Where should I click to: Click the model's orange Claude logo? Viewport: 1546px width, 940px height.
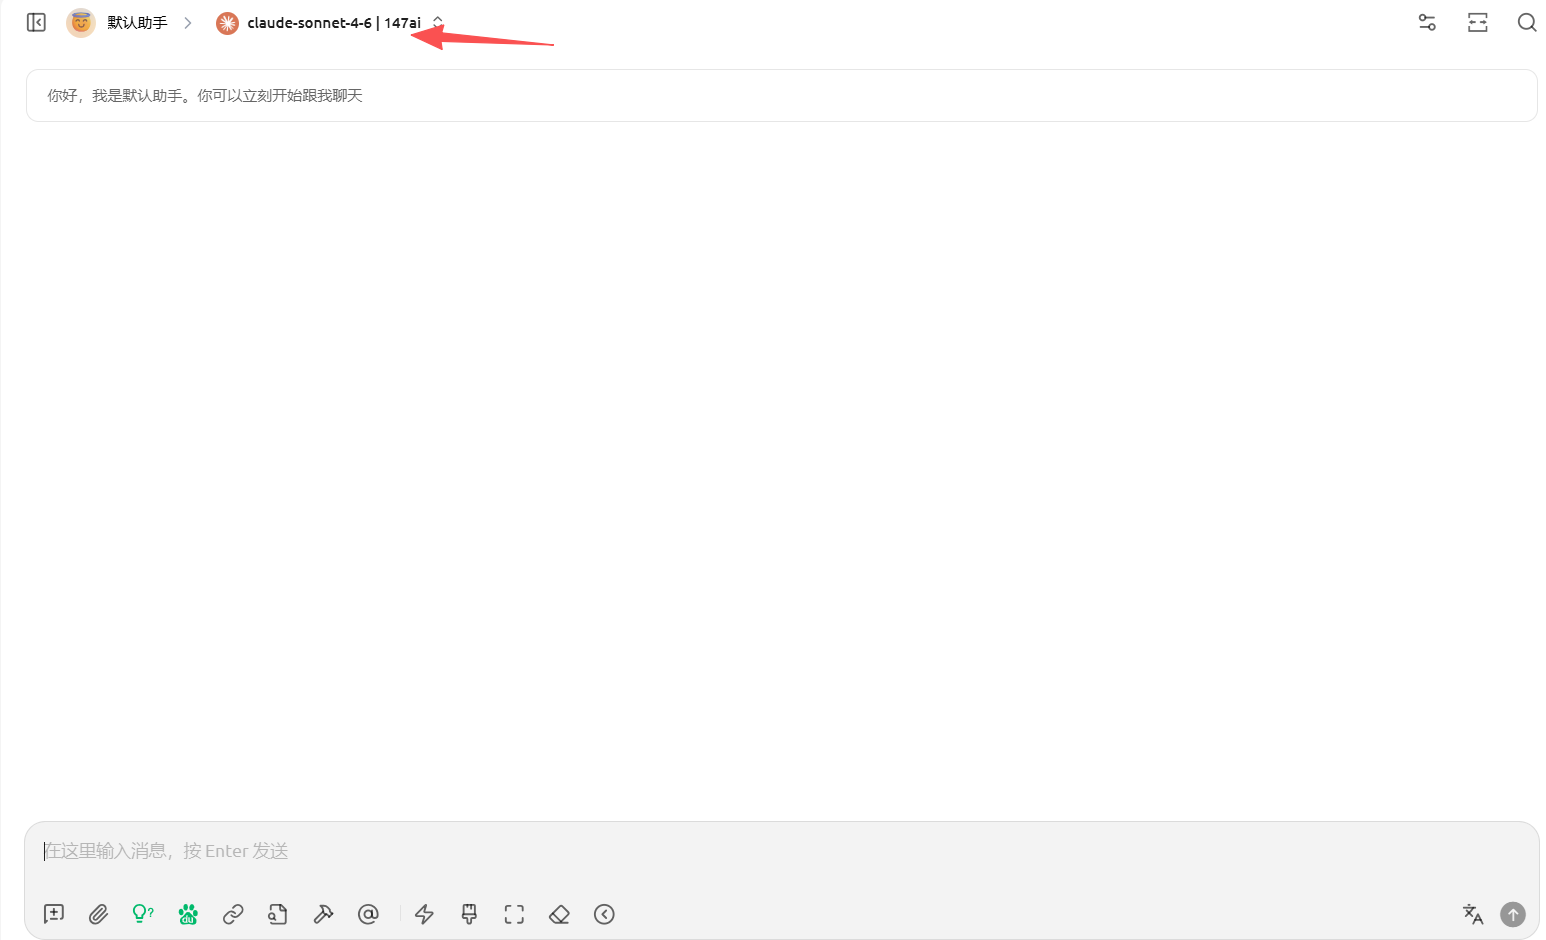(227, 23)
